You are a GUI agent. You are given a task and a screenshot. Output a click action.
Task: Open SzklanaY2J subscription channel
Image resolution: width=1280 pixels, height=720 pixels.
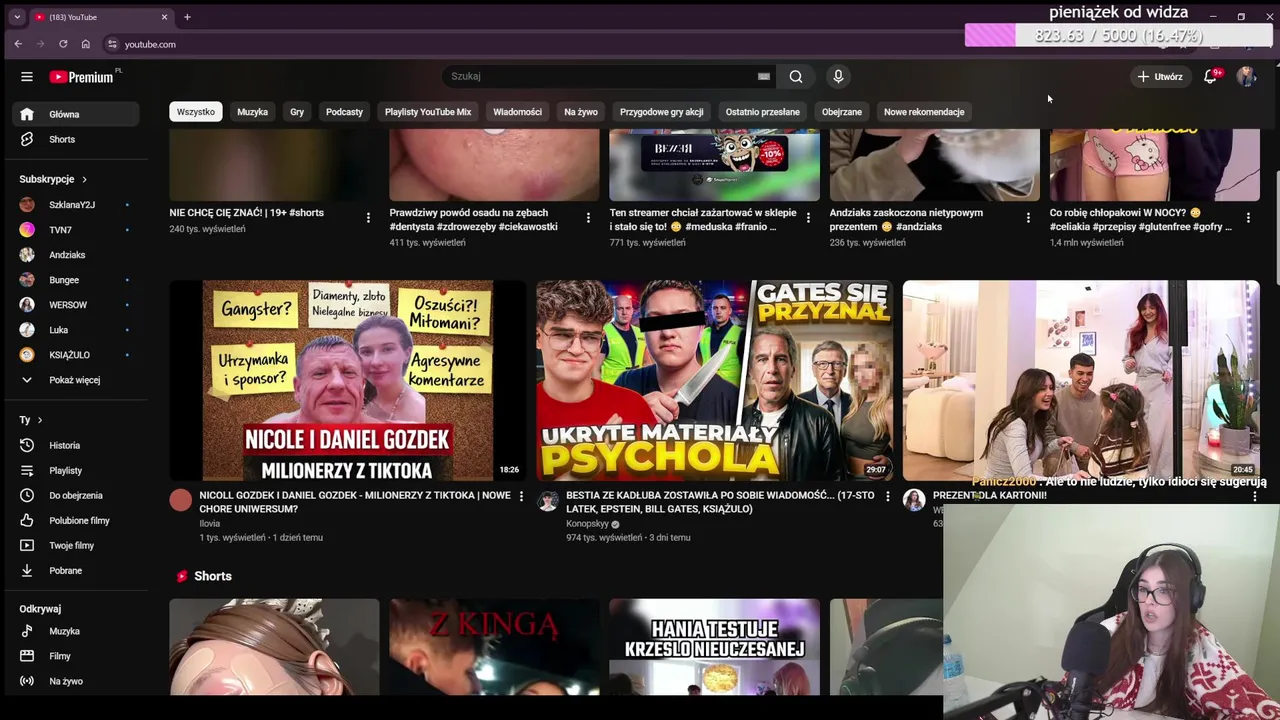click(76, 205)
